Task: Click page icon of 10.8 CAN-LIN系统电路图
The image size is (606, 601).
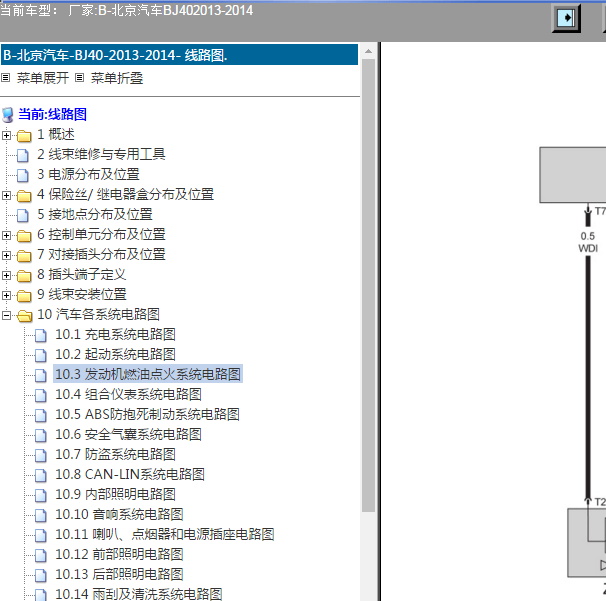Action: 41,476
